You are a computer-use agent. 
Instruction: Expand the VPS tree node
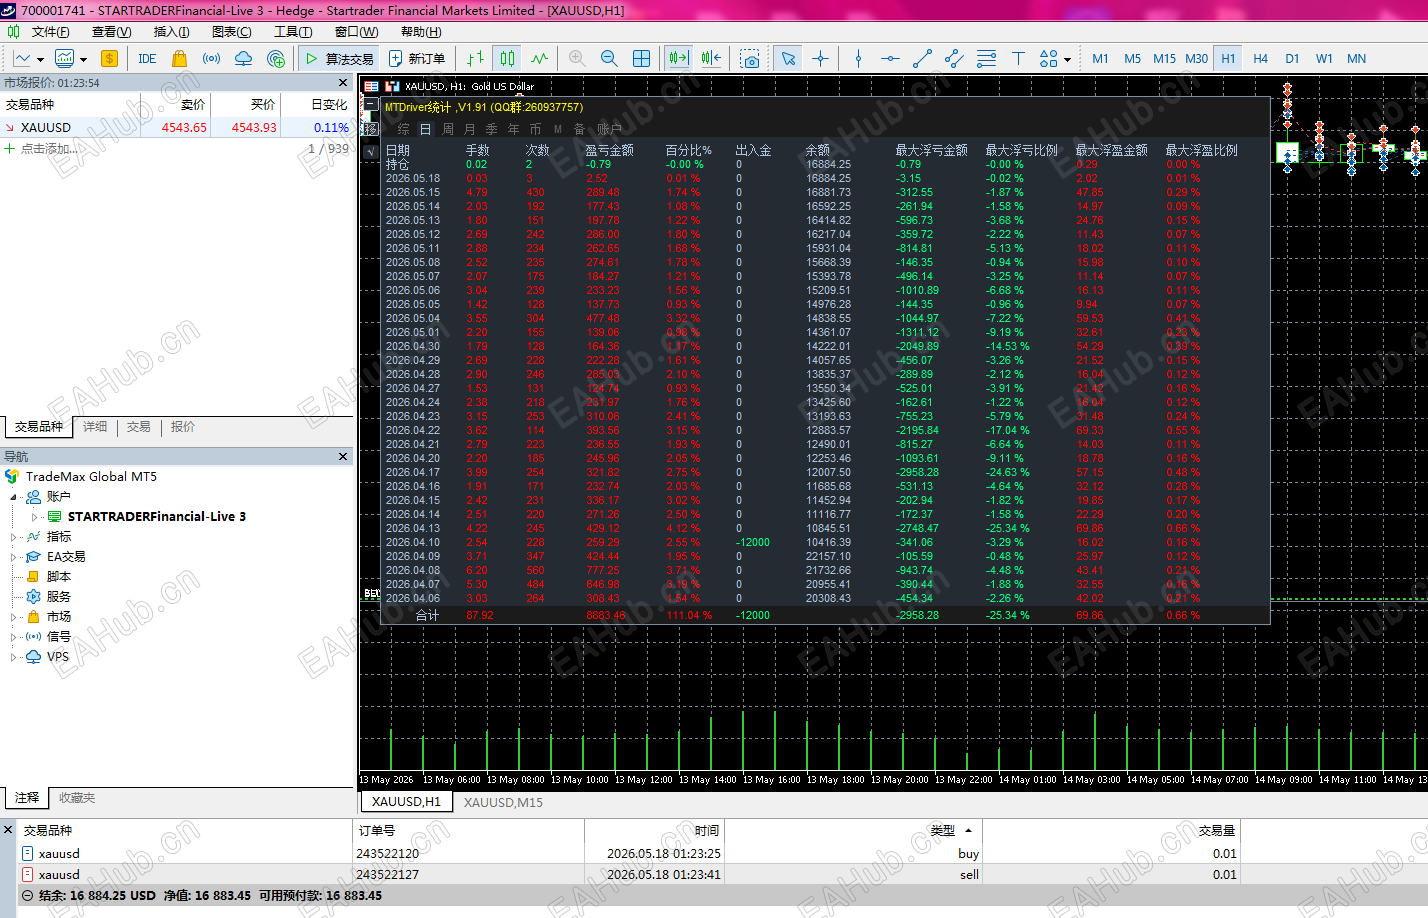coord(14,657)
